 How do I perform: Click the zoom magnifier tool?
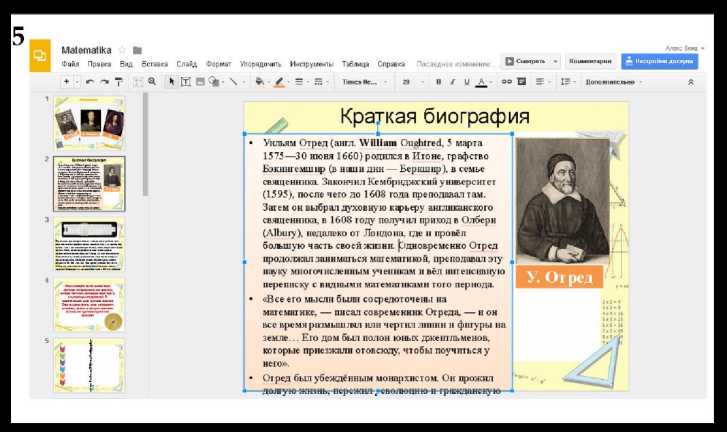pyautogui.click(x=152, y=82)
